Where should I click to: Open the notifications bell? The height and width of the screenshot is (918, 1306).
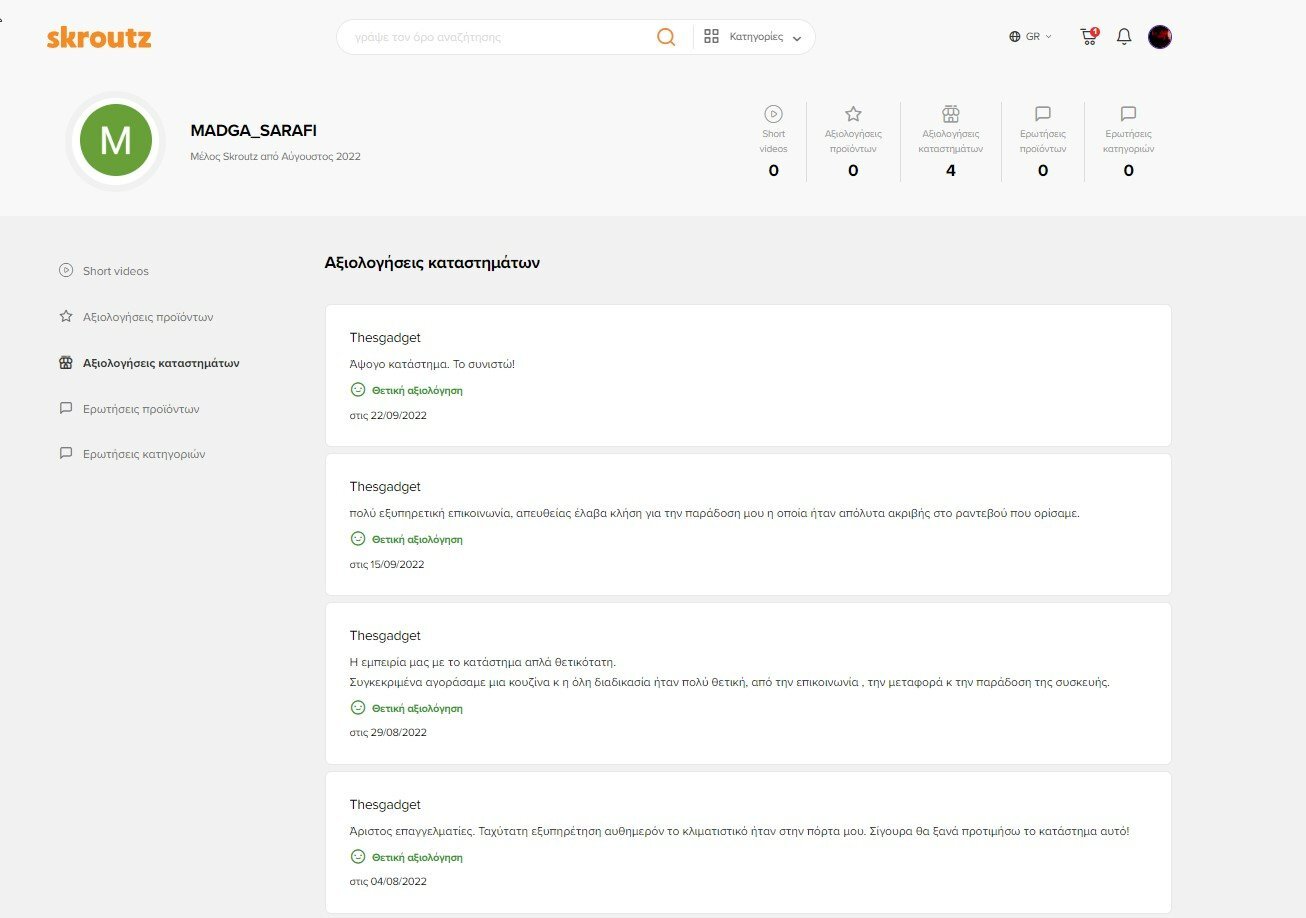(1124, 37)
